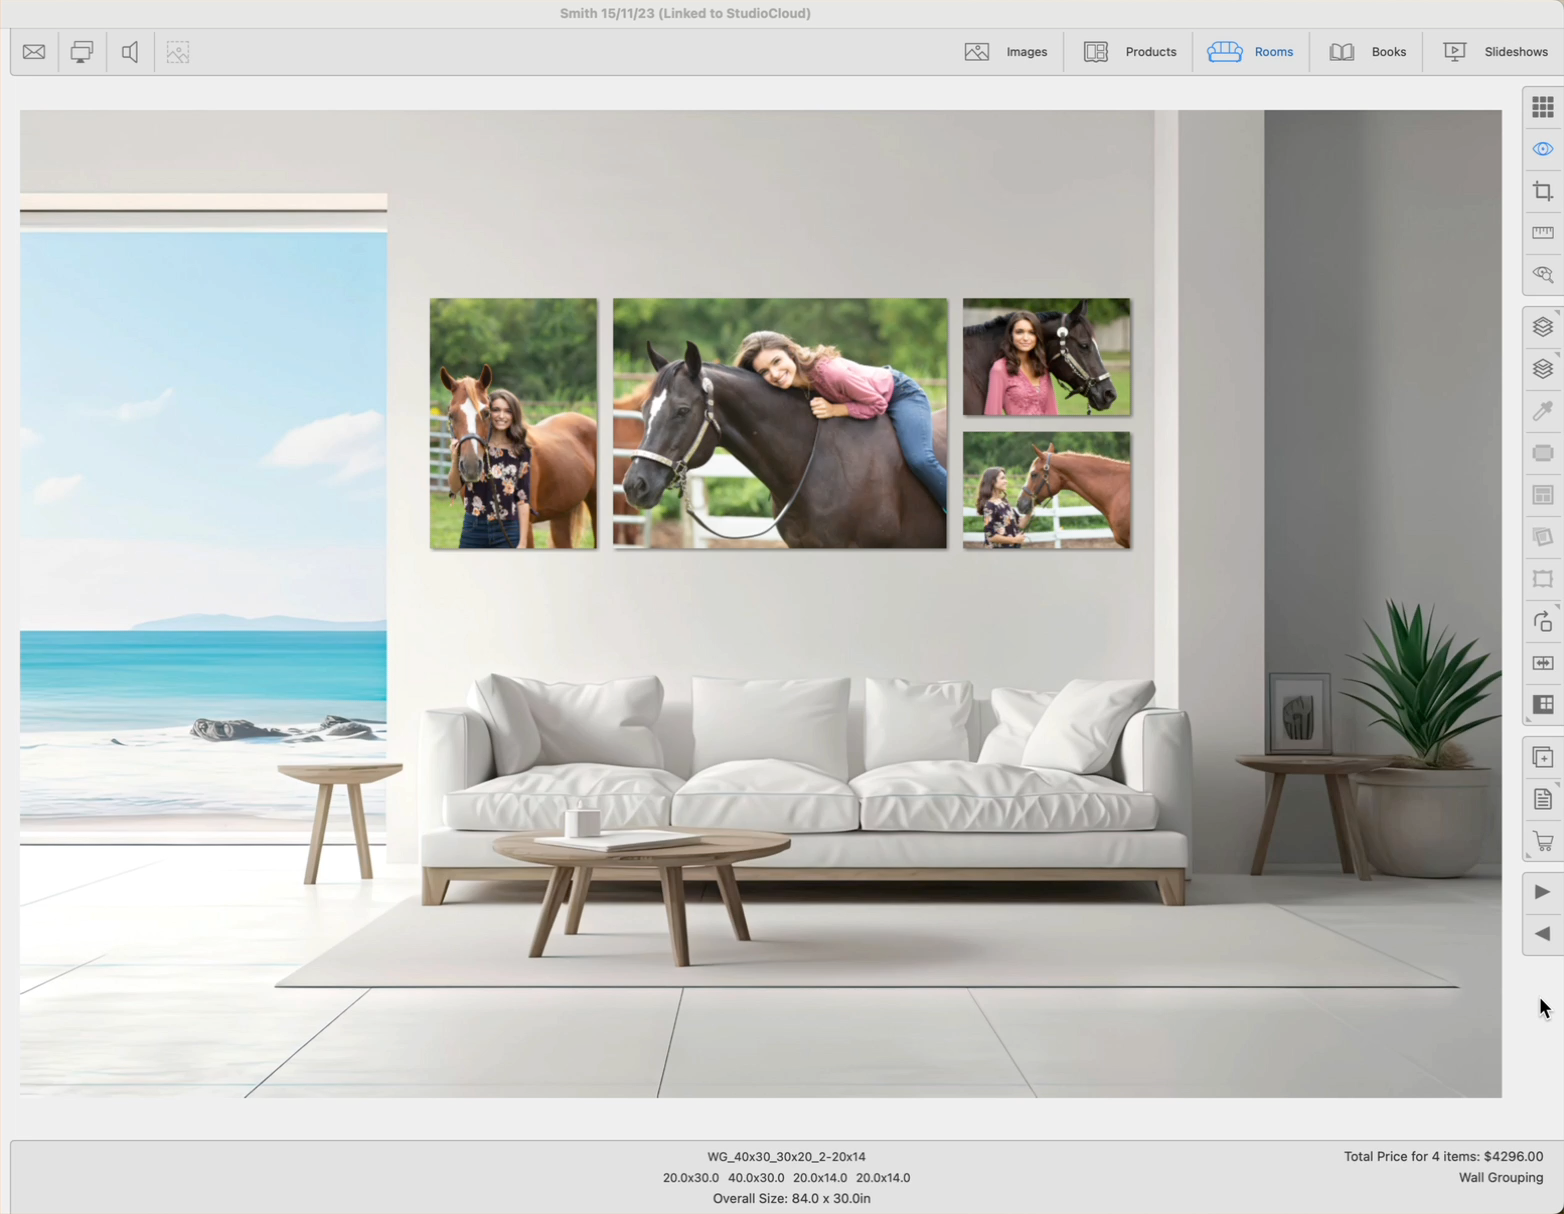Select the large center horse canvas
The height and width of the screenshot is (1214, 1564).
(779, 423)
